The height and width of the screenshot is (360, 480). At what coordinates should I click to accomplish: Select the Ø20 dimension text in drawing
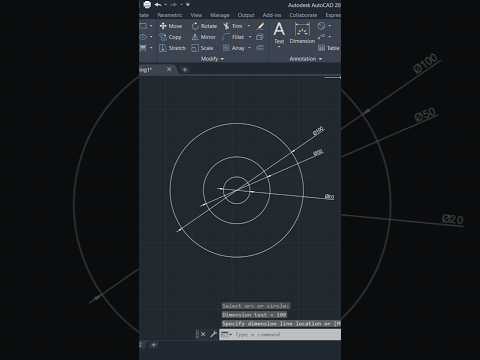pos(330,197)
